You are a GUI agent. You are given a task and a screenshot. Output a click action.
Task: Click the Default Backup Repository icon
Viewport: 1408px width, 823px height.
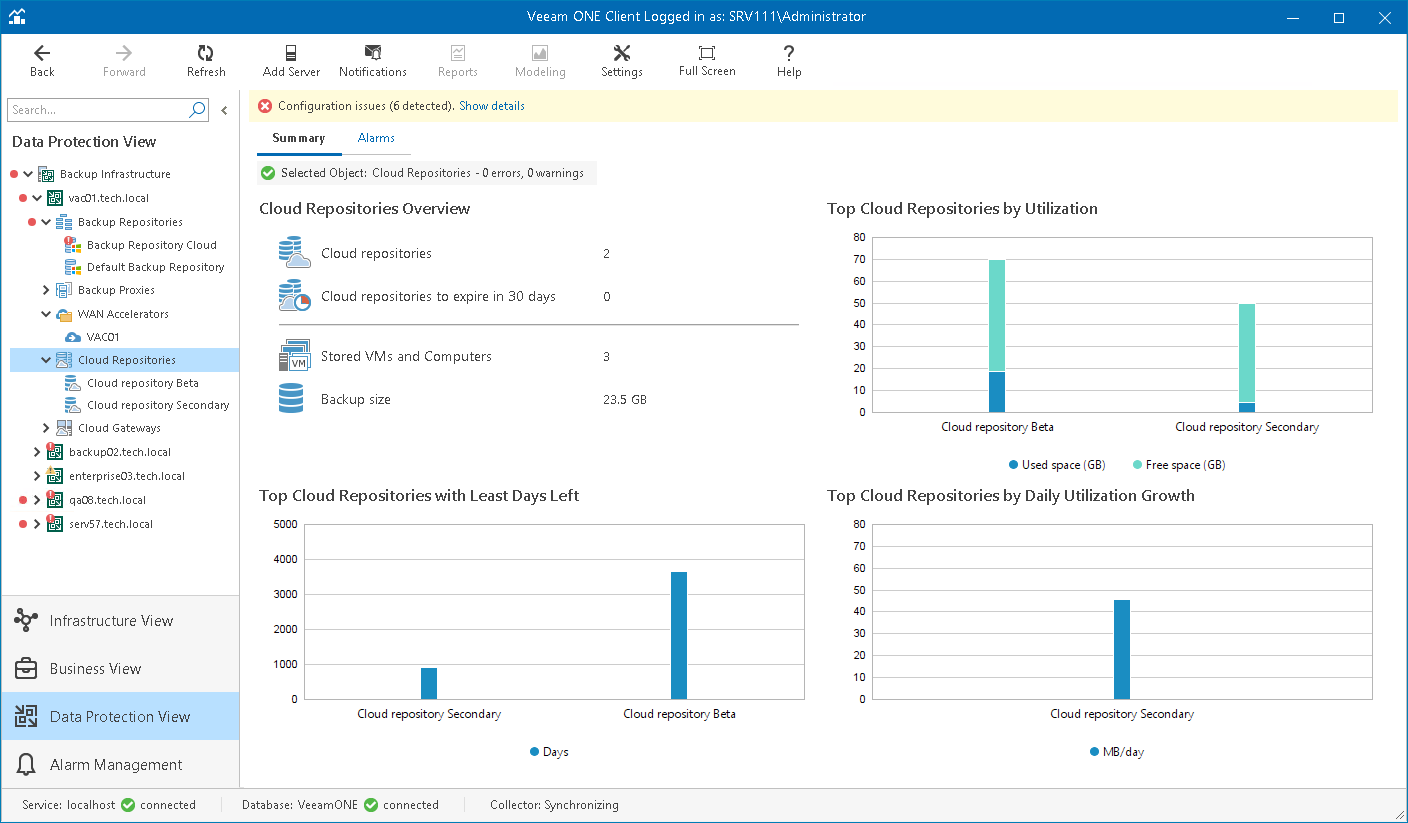pyautogui.click(x=72, y=267)
